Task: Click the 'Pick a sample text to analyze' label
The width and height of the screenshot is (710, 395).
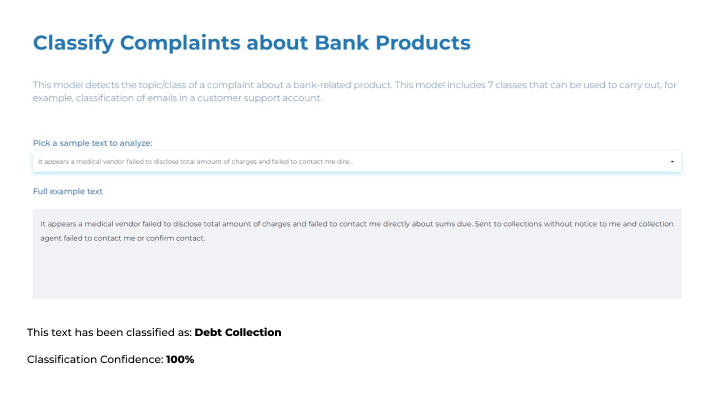Action: click(x=92, y=143)
